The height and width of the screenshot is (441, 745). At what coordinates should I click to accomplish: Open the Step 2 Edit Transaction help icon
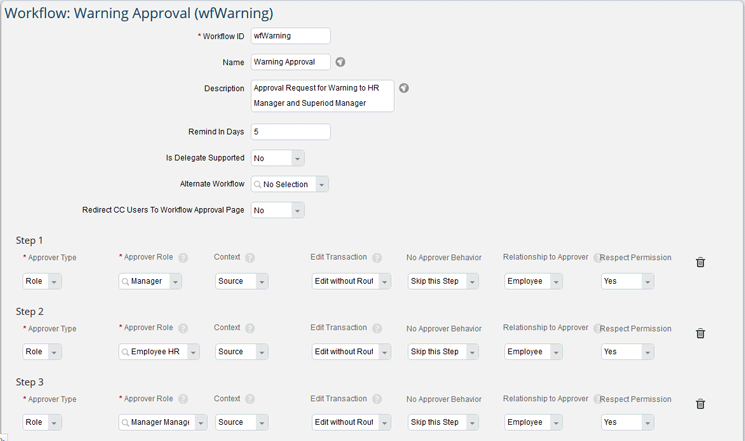click(x=377, y=328)
